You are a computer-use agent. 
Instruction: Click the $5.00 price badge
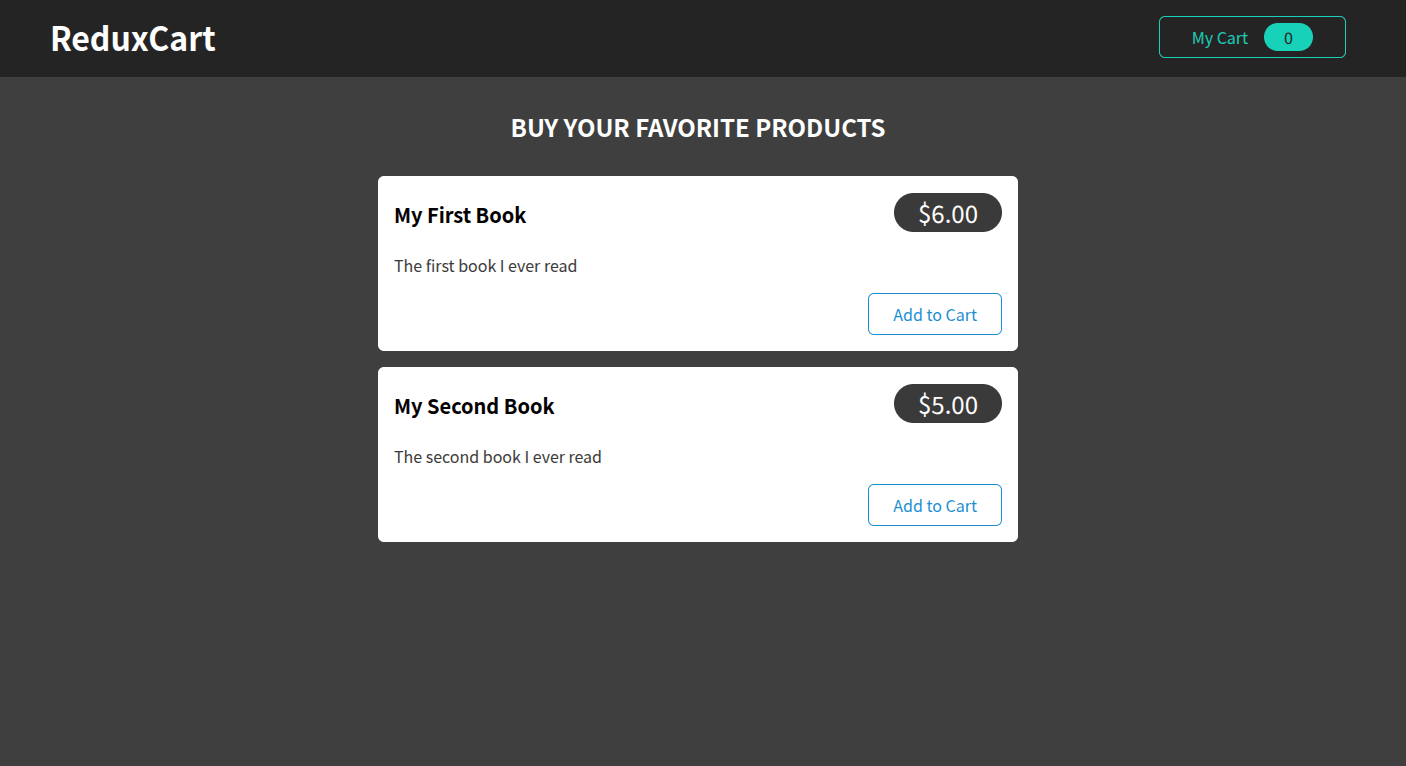pyautogui.click(x=947, y=403)
